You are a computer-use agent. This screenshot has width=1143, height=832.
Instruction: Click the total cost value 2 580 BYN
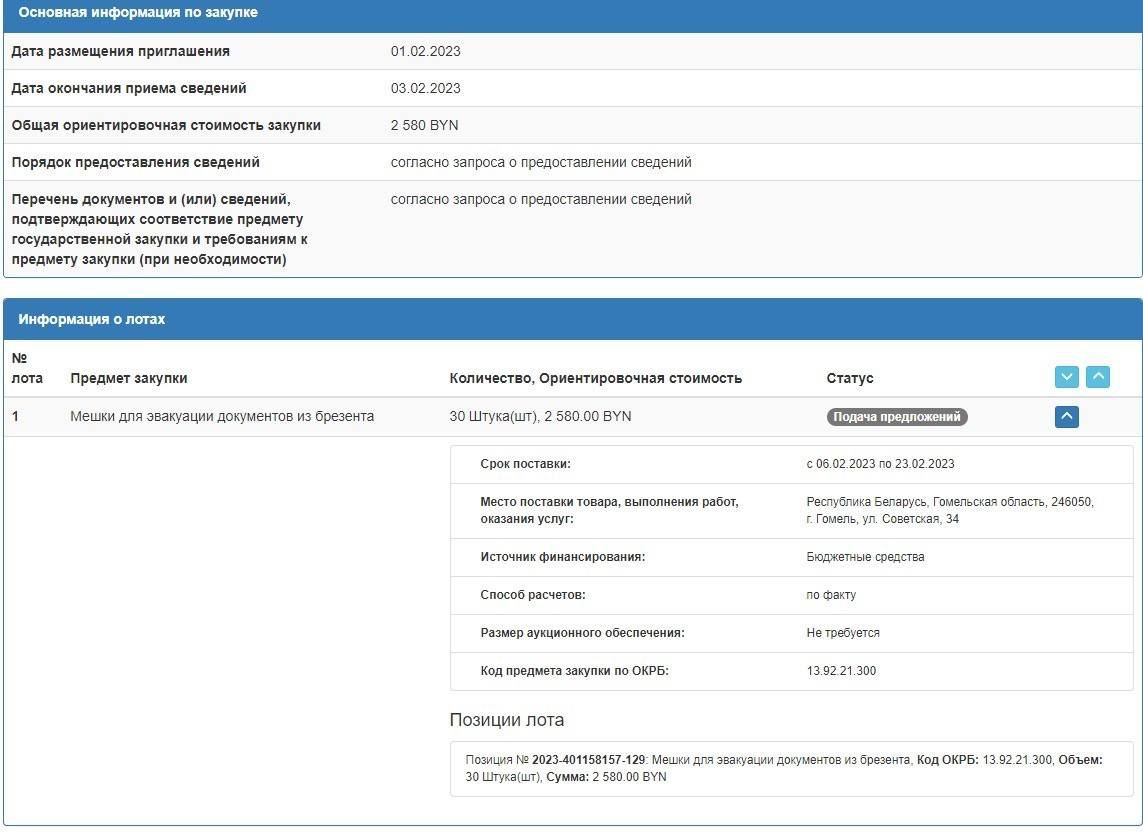click(425, 125)
